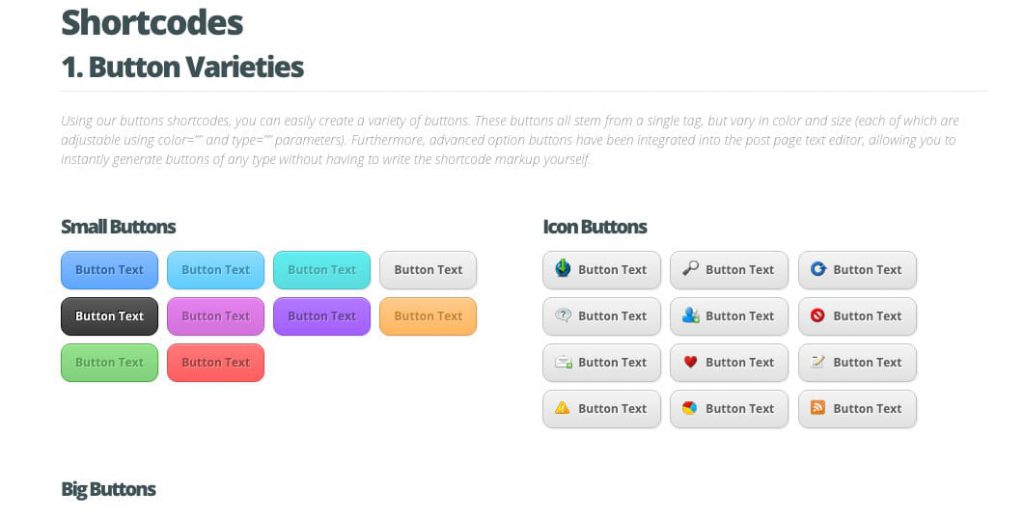Click the orange small Button Text

(428, 316)
